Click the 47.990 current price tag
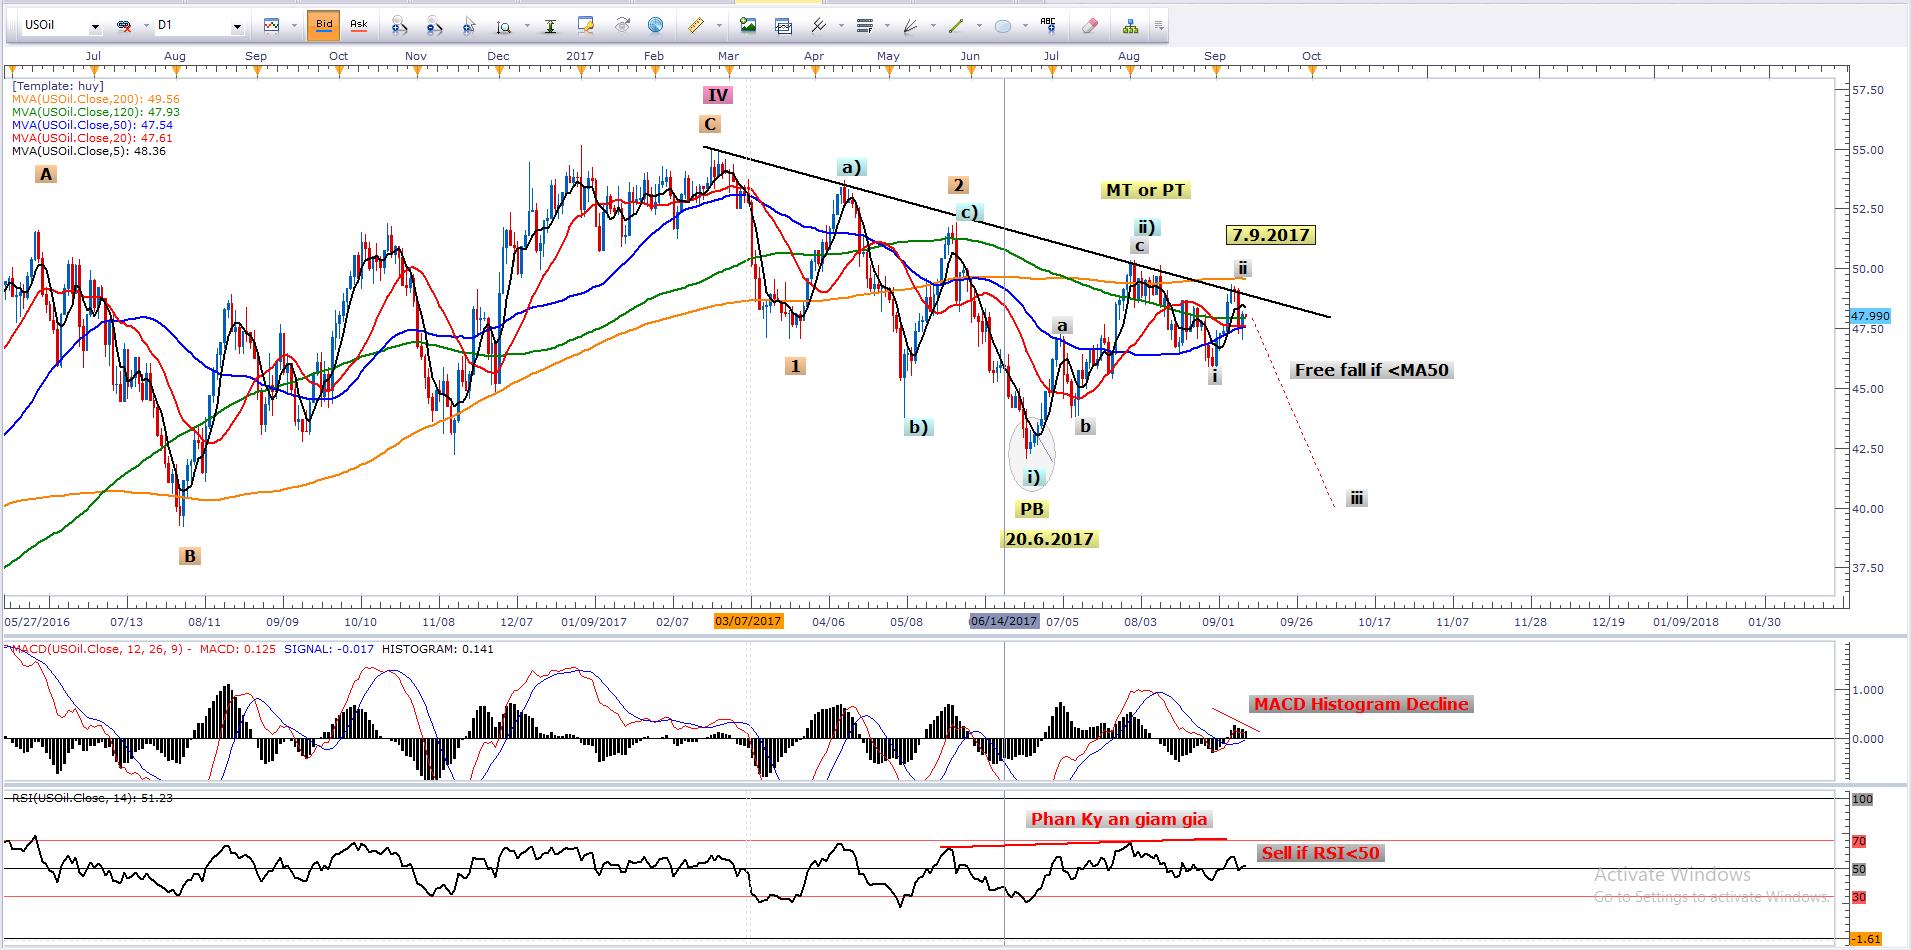 pos(1869,316)
